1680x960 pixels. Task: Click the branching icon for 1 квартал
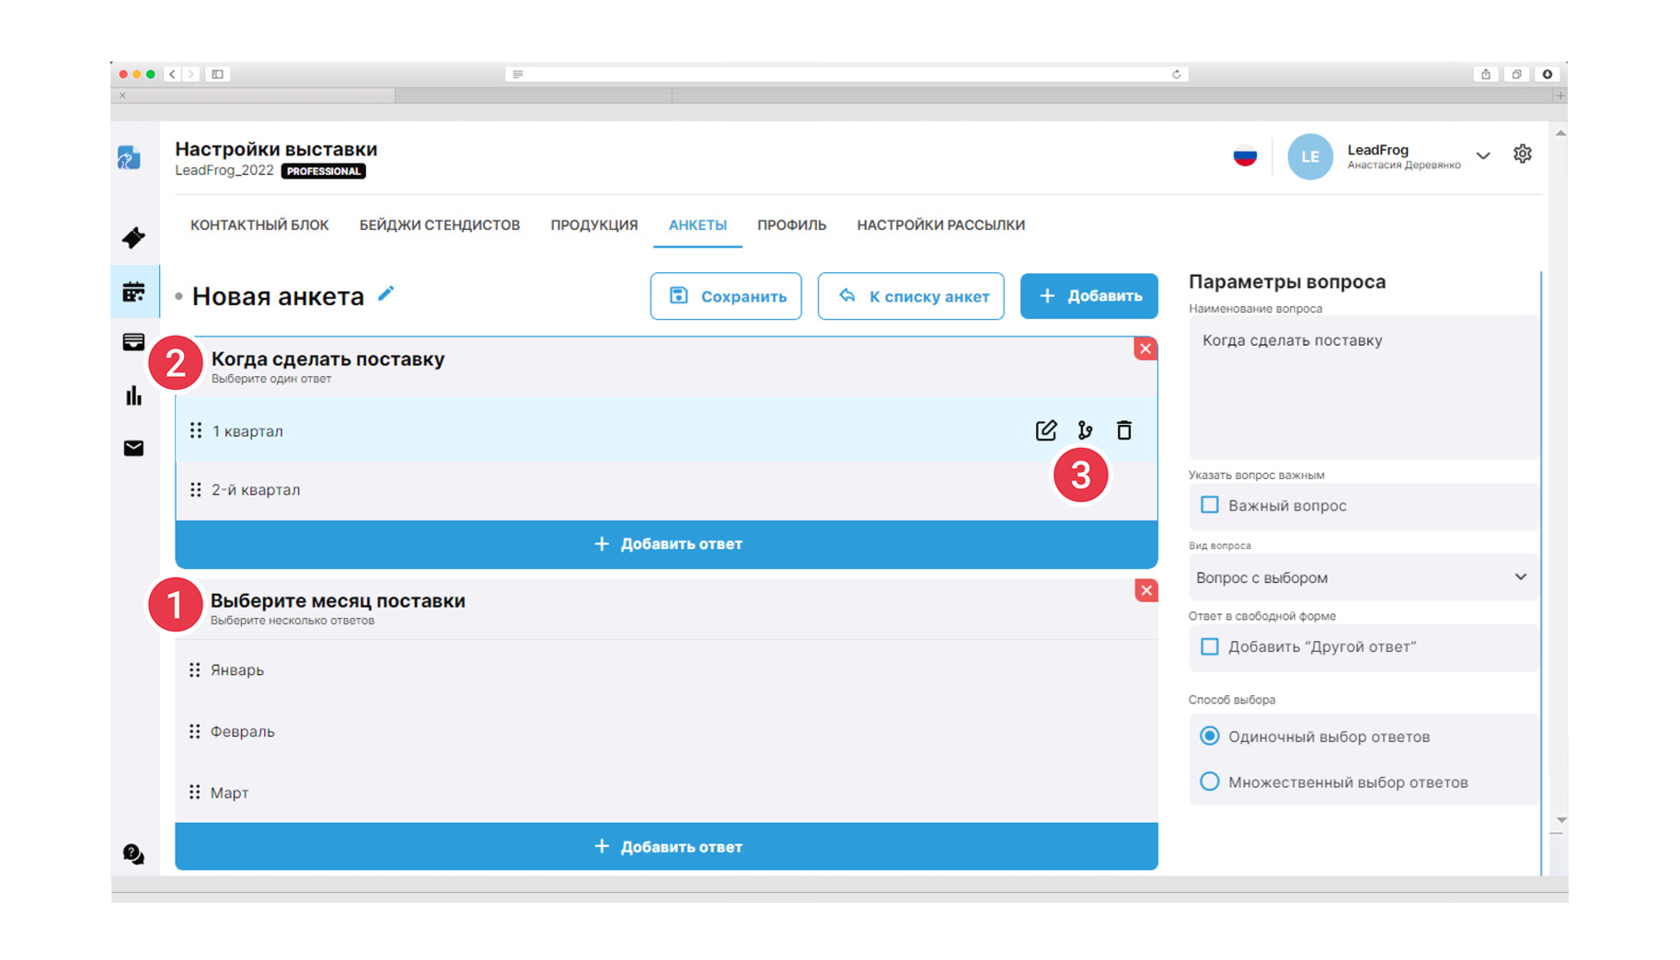(x=1085, y=430)
